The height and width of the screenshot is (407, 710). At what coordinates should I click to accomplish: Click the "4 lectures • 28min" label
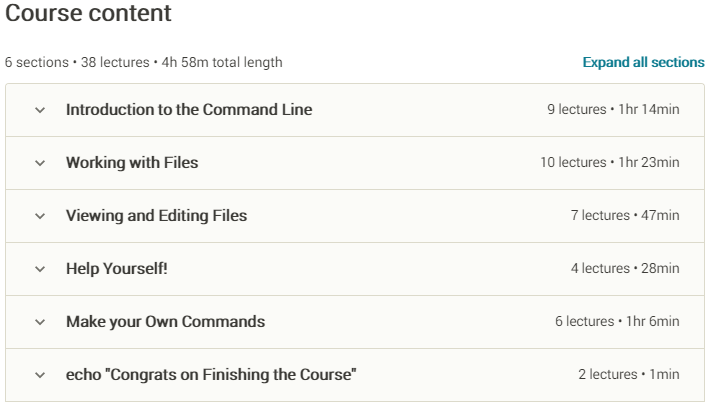pos(625,269)
